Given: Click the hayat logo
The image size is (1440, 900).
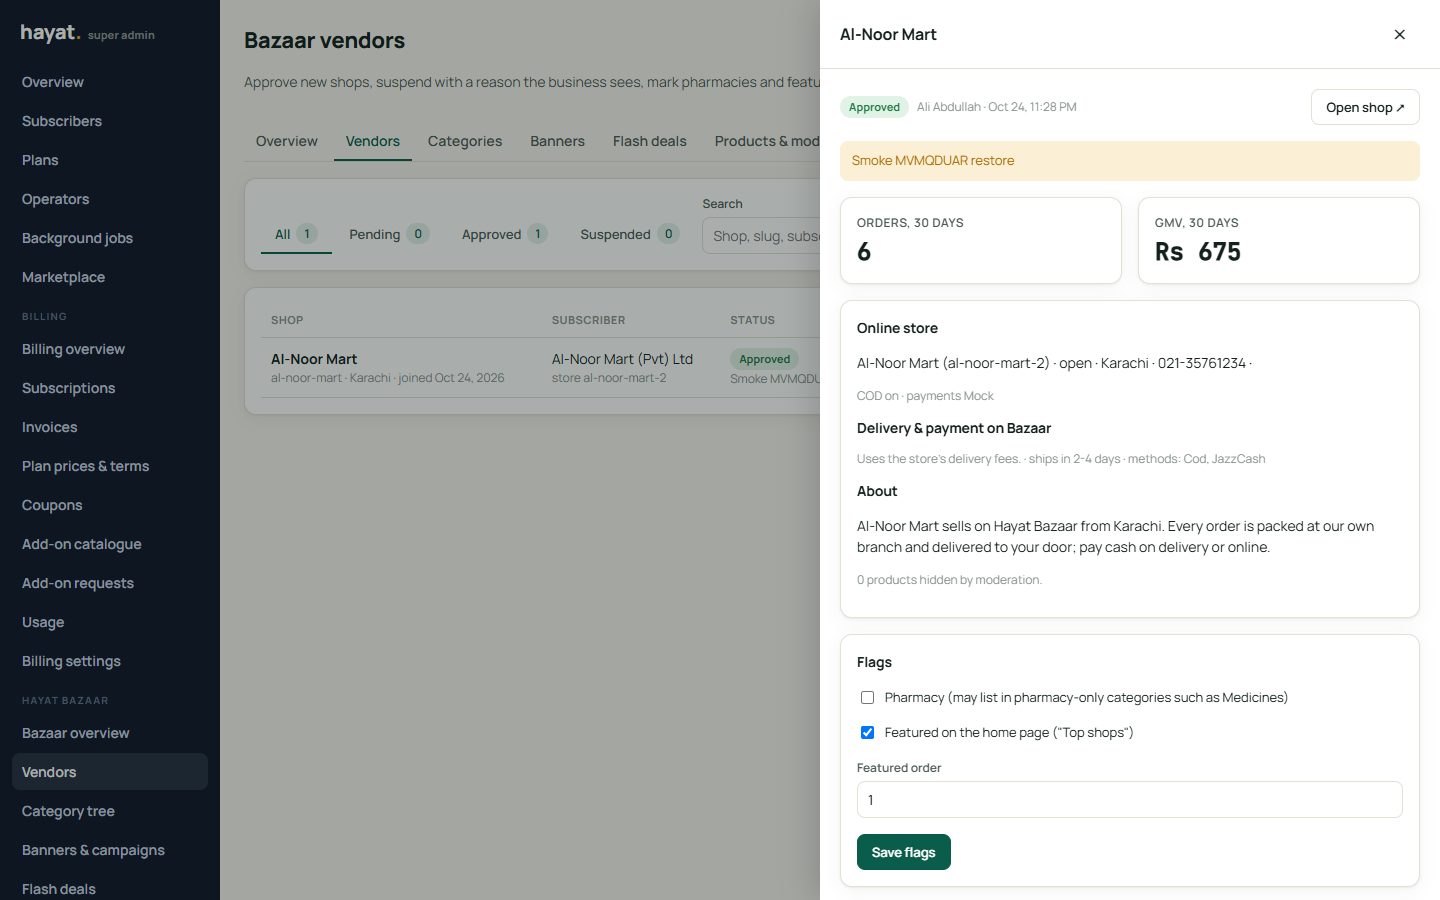Looking at the screenshot, I should point(50,33).
